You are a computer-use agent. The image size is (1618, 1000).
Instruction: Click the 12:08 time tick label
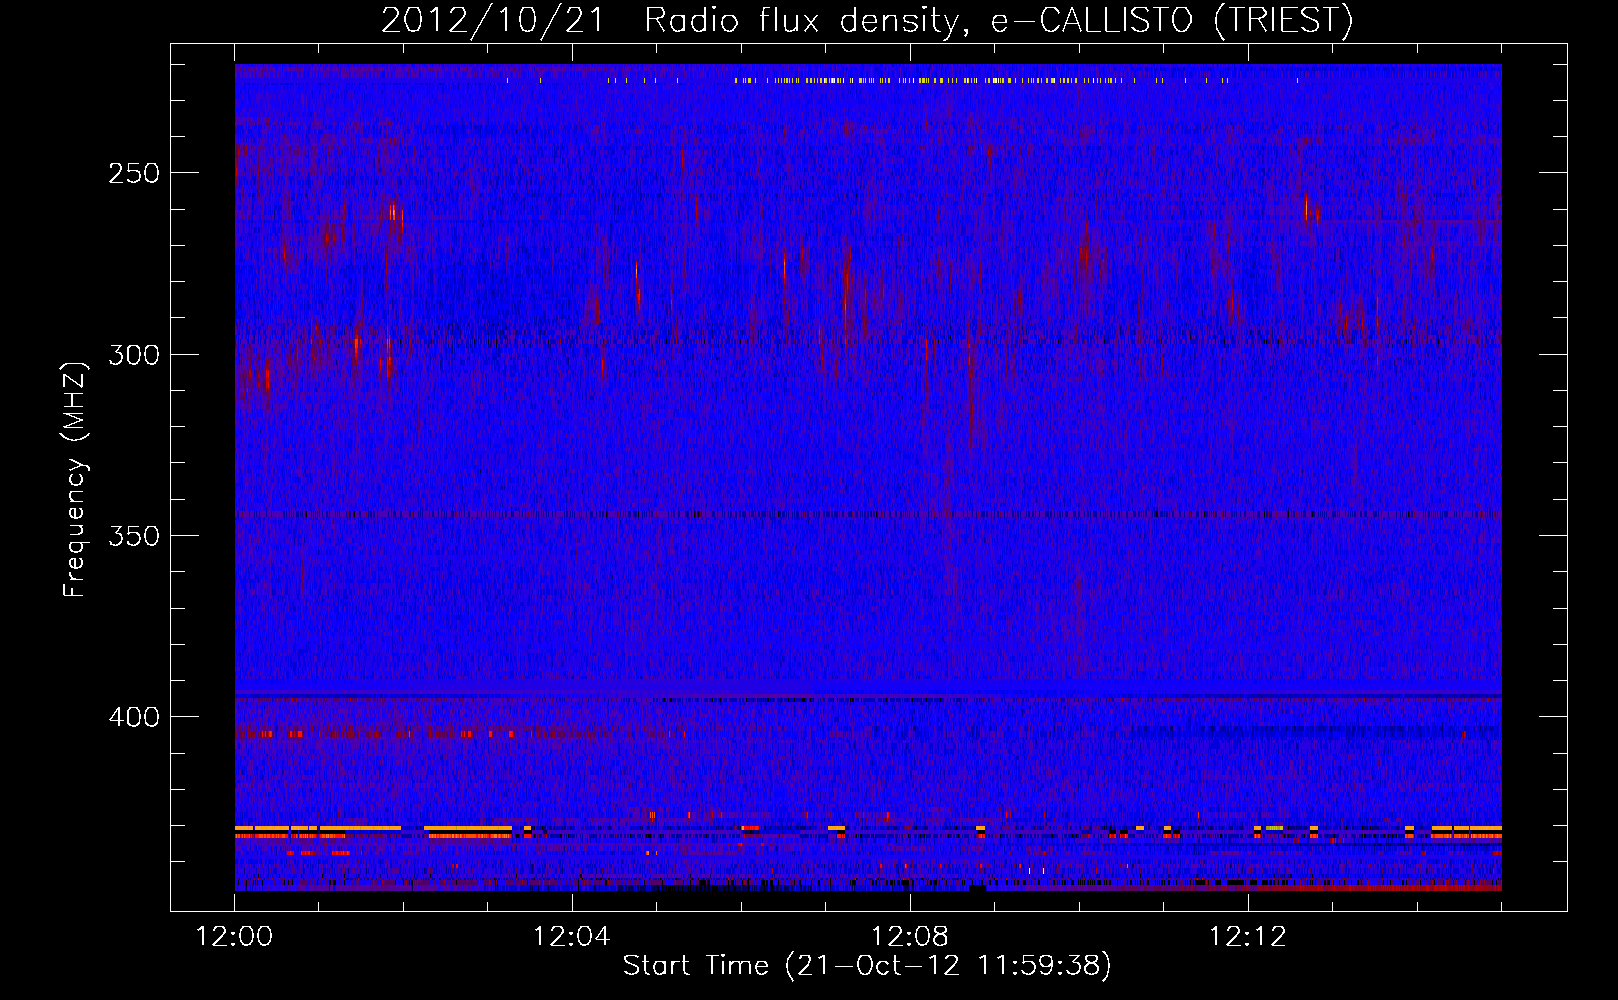tap(910, 937)
